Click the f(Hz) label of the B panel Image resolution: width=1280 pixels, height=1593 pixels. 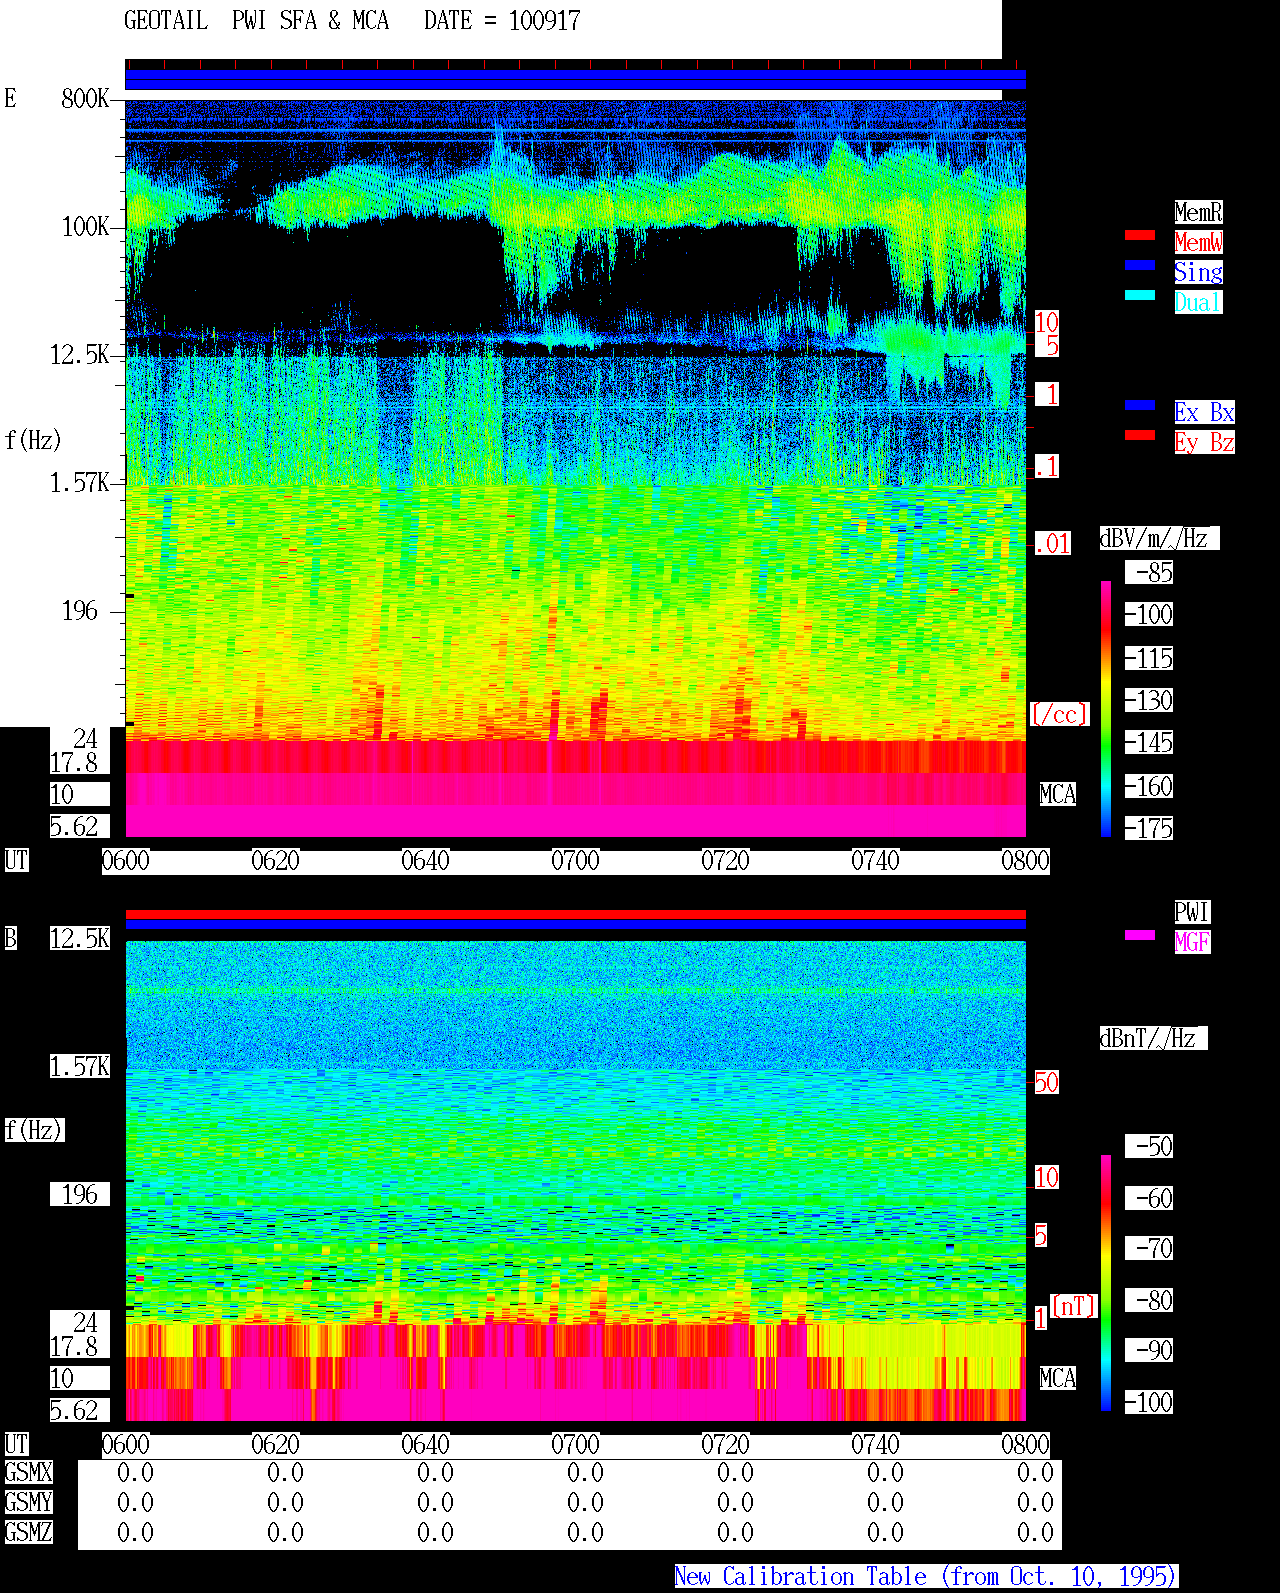pos(34,1130)
